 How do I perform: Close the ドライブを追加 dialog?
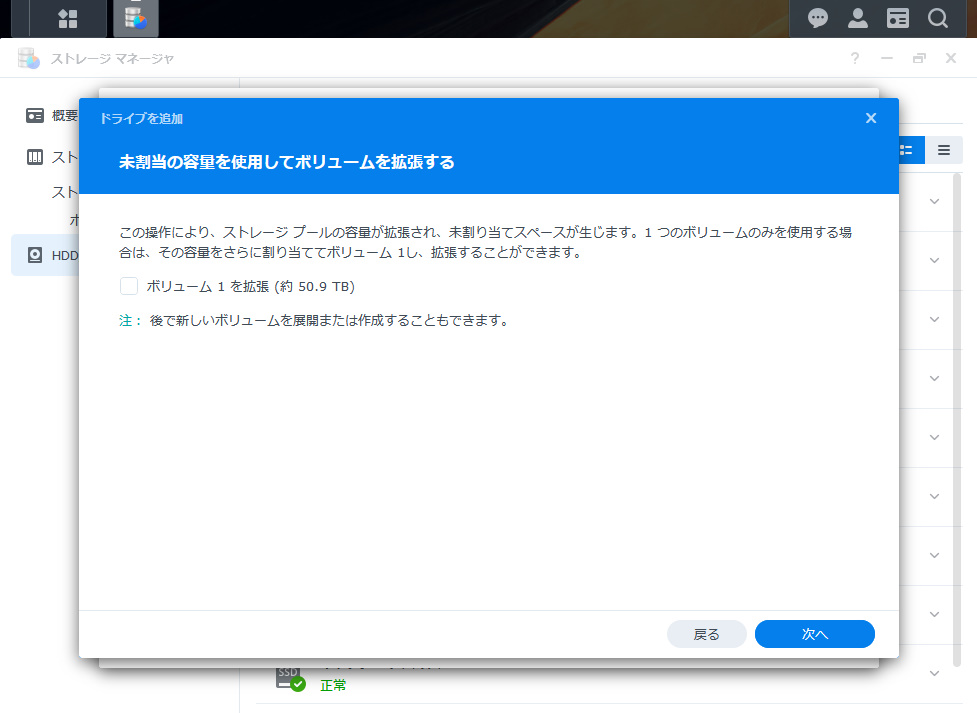click(871, 118)
